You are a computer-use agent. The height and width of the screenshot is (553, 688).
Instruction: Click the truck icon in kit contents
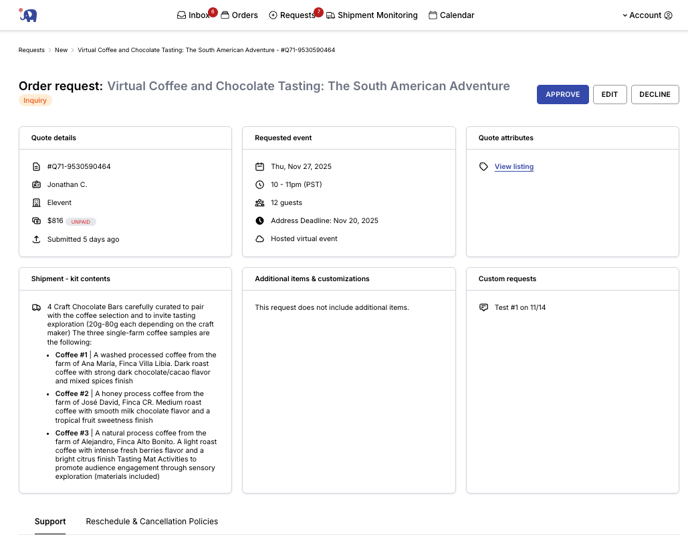click(36, 308)
